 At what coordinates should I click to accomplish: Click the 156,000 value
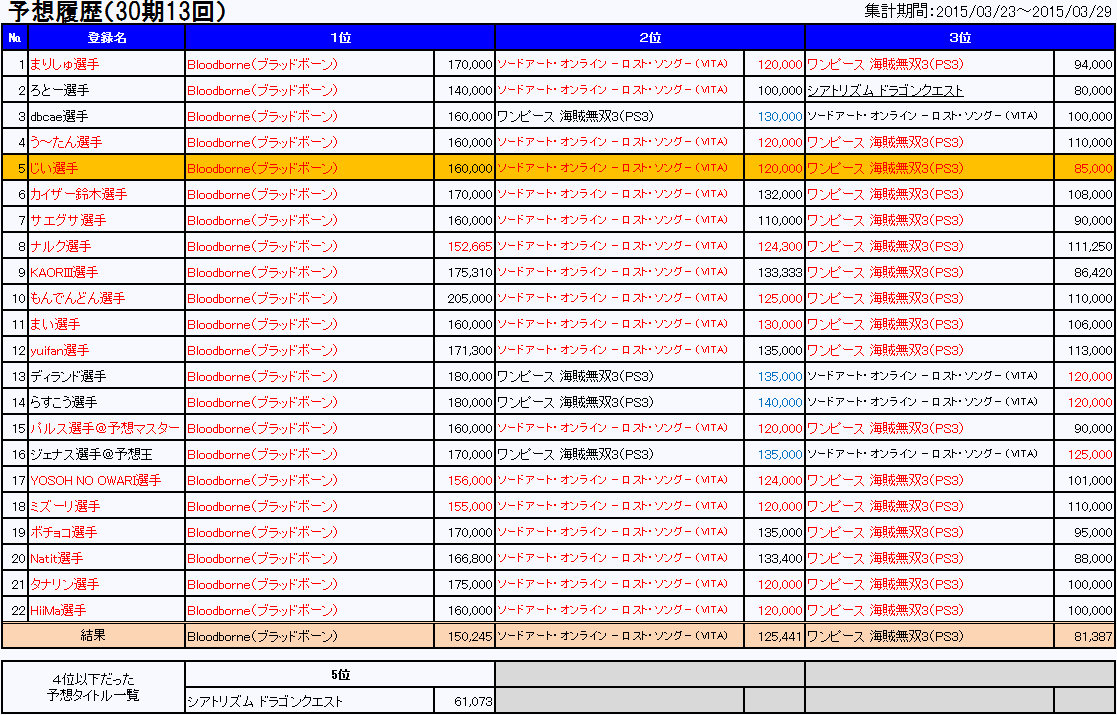point(470,481)
